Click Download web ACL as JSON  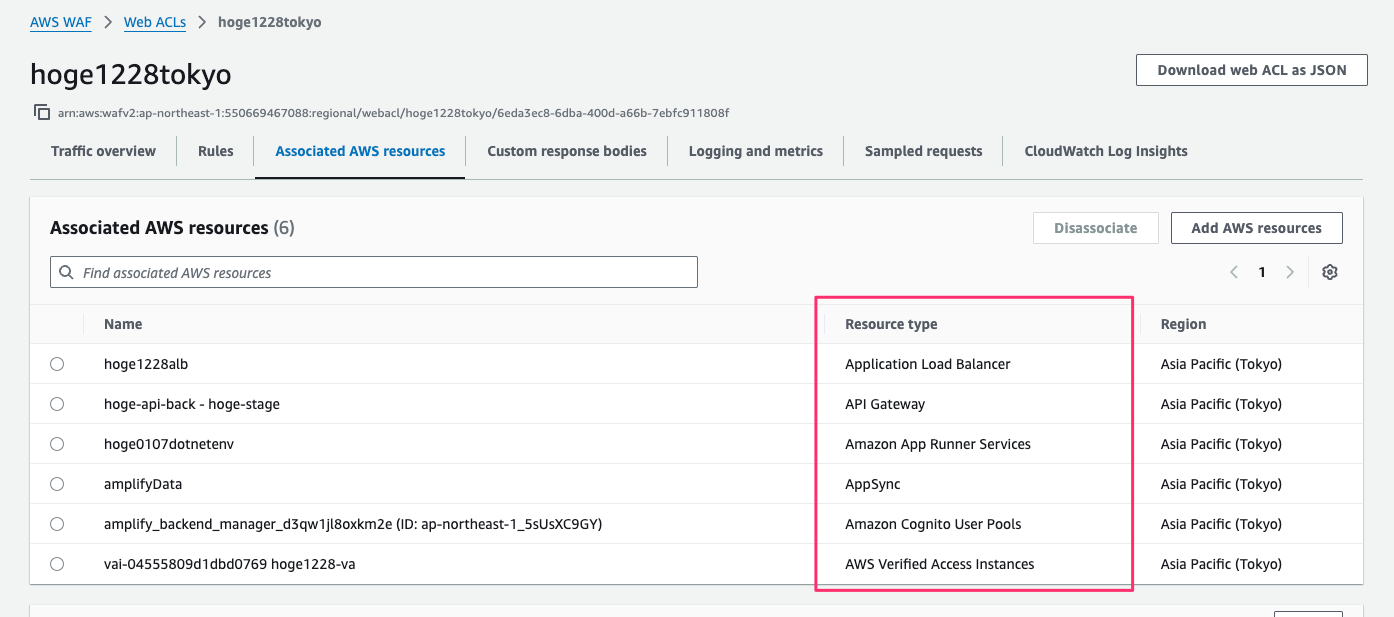pyautogui.click(x=1251, y=70)
